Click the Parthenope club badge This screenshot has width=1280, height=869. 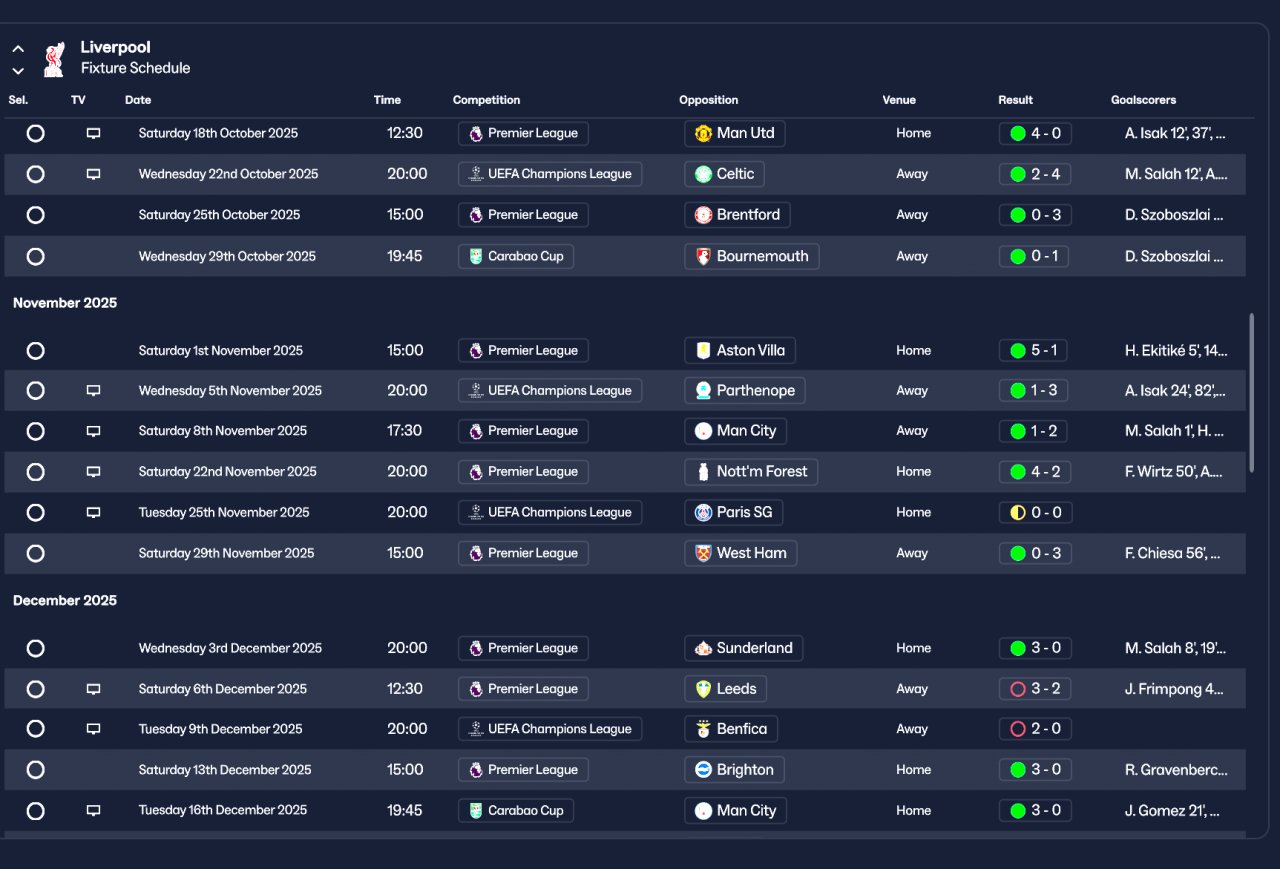704,391
